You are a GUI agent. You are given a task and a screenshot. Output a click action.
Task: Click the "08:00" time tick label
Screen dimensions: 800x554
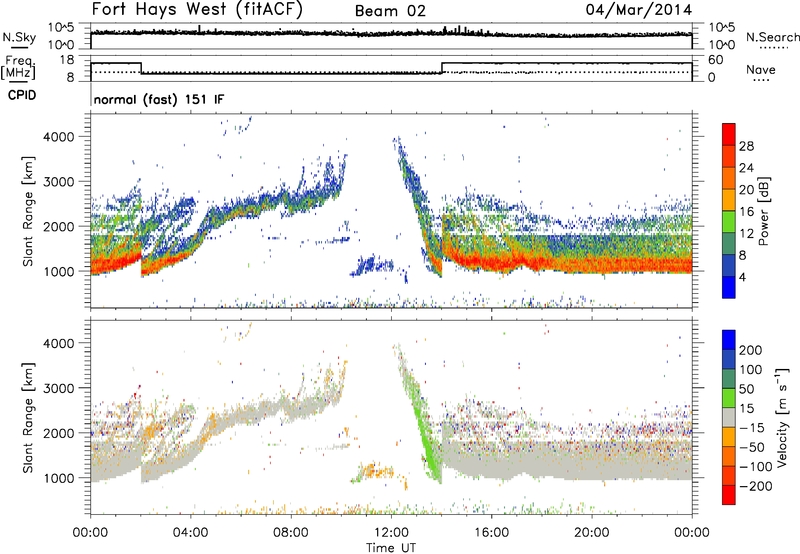[290, 533]
